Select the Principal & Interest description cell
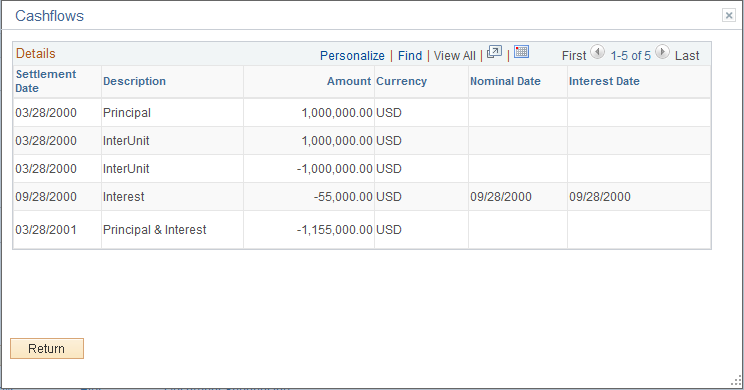This screenshot has height=390, width=744. click(155, 230)
